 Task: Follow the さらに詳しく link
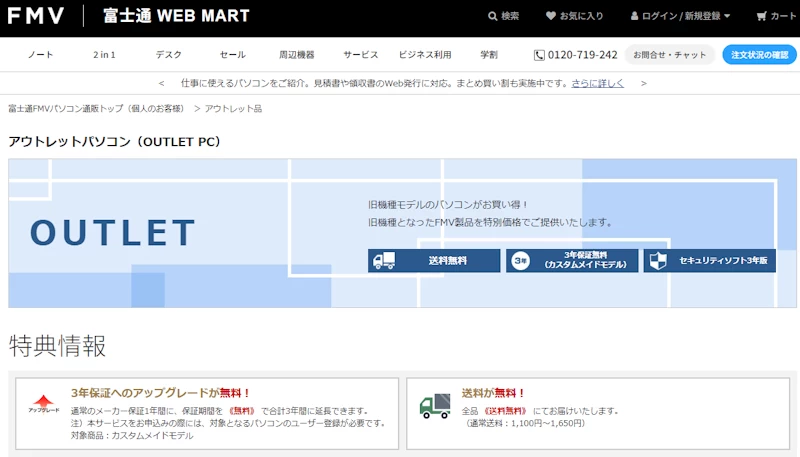point(597,83)
